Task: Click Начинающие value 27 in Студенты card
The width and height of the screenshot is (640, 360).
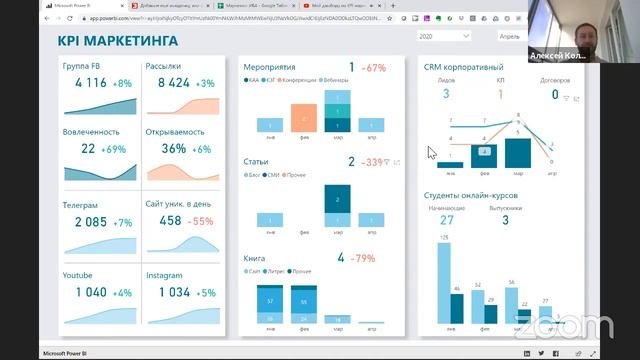Action: click(447, 220)
